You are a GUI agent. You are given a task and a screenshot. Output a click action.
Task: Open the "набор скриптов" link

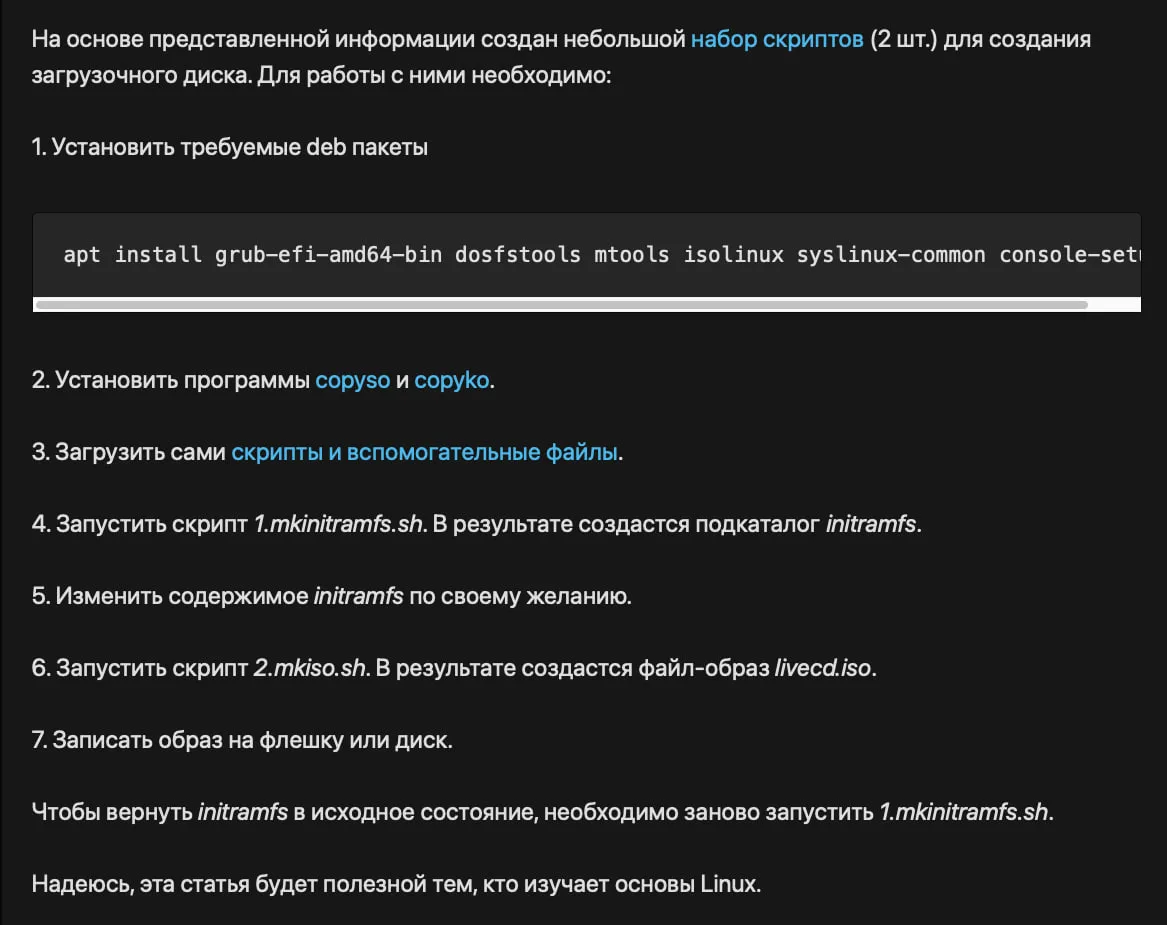click(x=777, y=40)
